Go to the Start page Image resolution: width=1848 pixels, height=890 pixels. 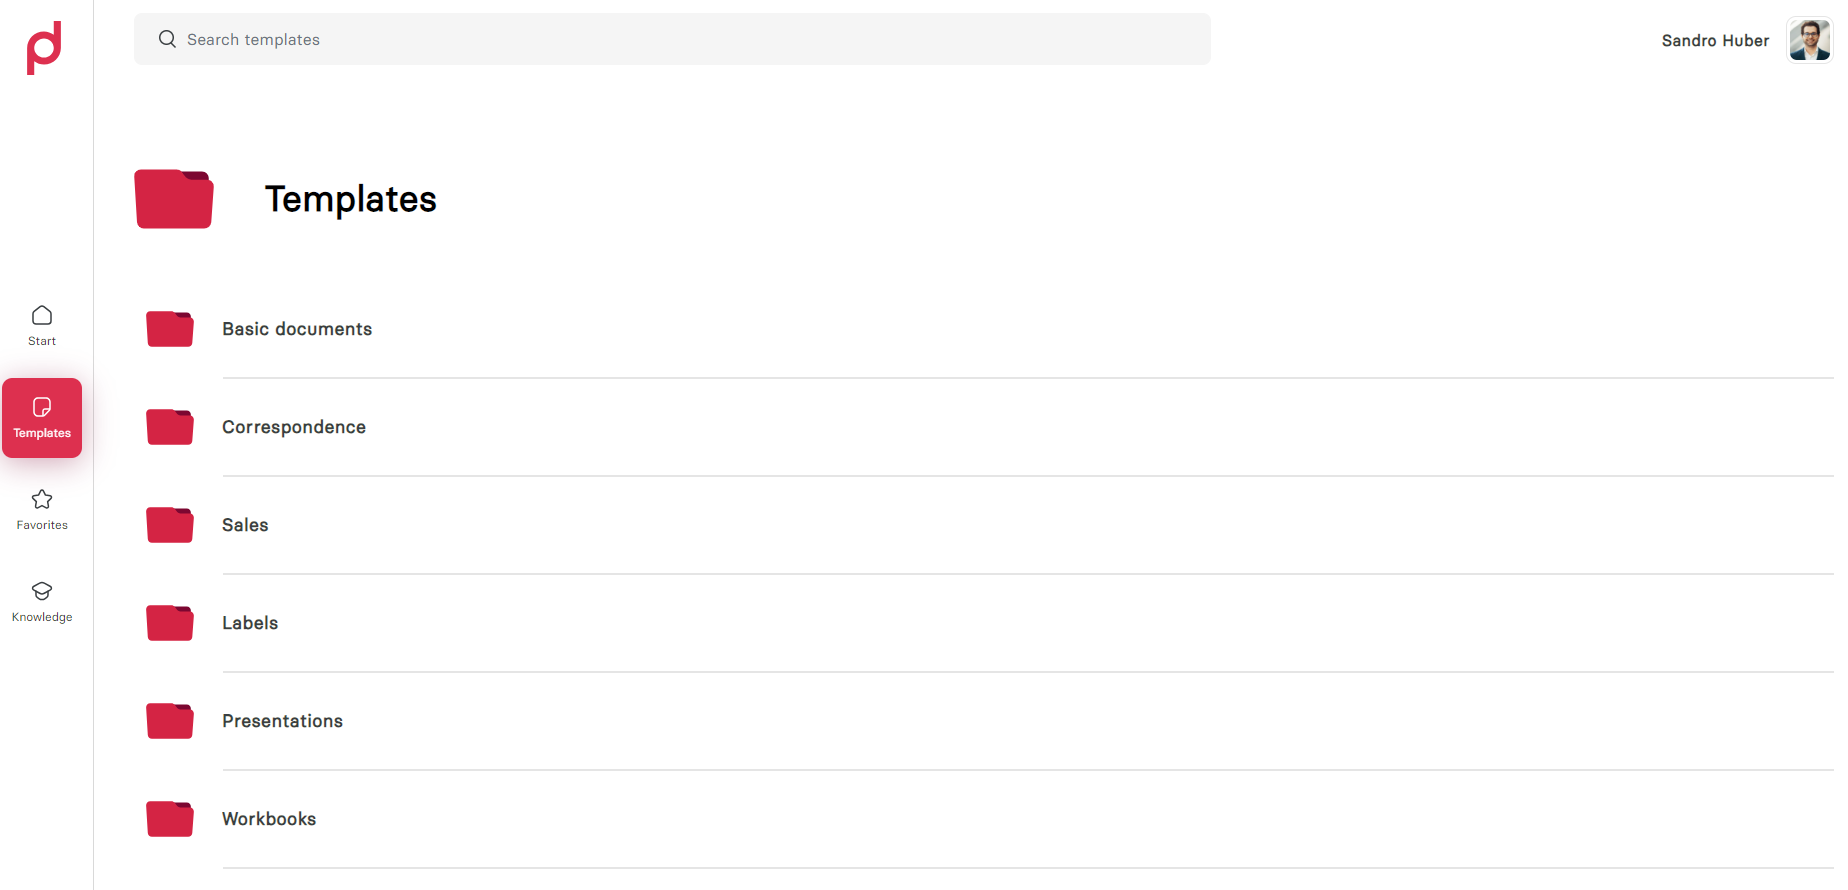pos(42,326)
